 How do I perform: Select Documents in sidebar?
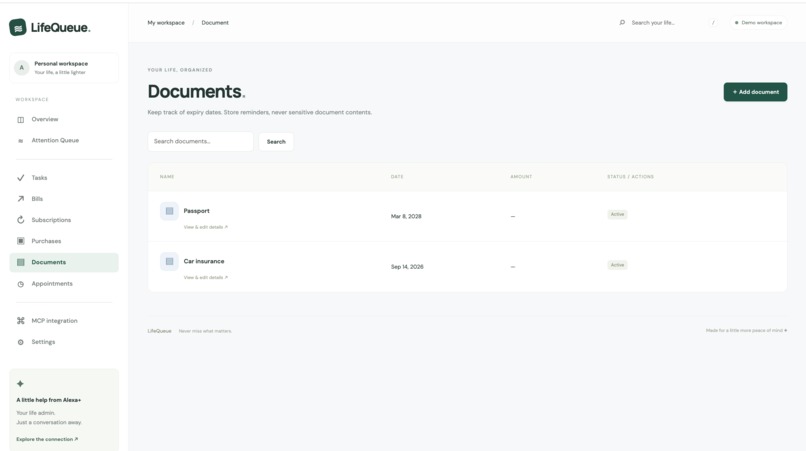click(x=64, y=262)
